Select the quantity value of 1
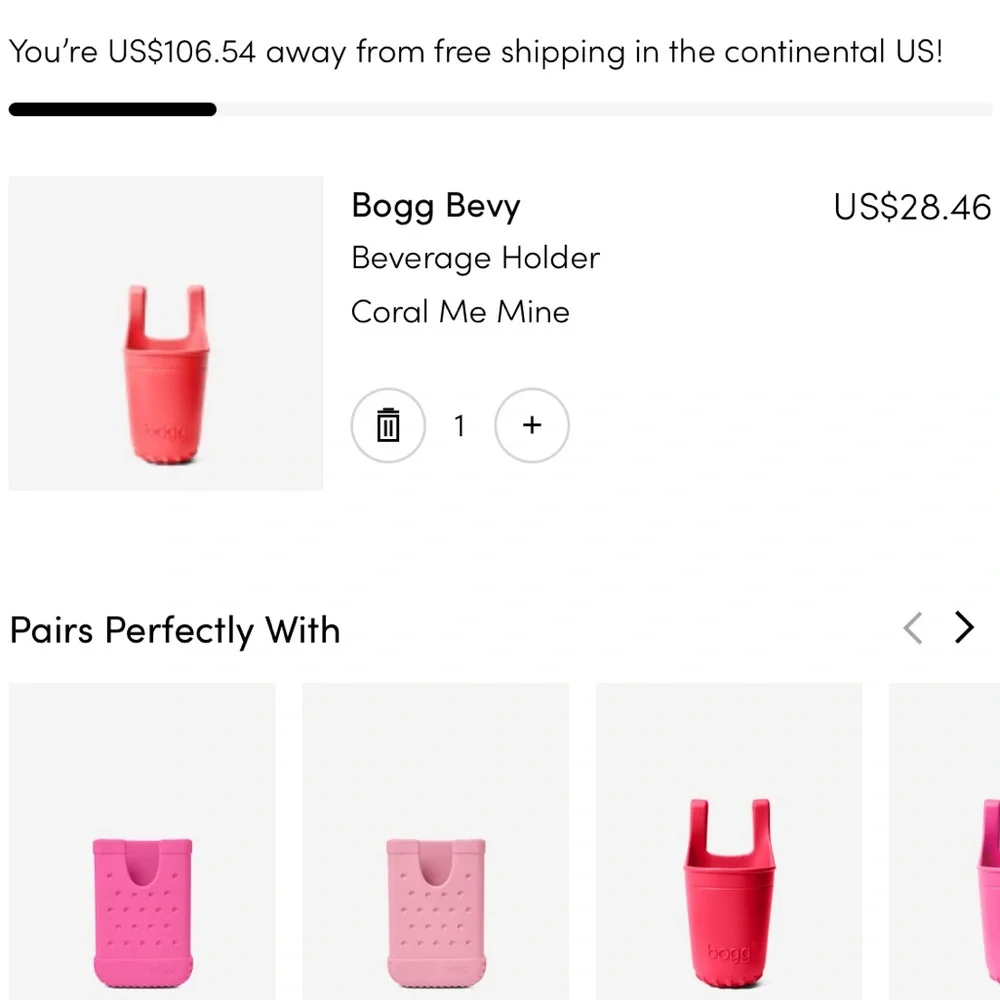The height and width of the screenshot is (1000, 1000). tap(460, 424)
